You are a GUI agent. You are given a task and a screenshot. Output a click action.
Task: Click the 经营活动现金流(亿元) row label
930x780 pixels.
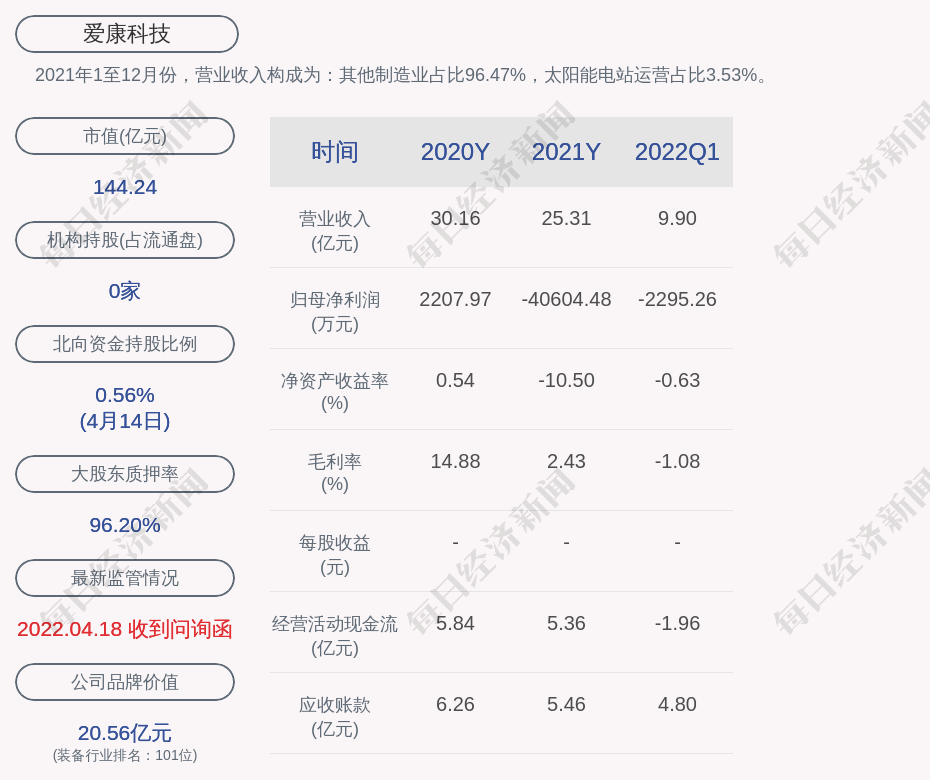335,636
